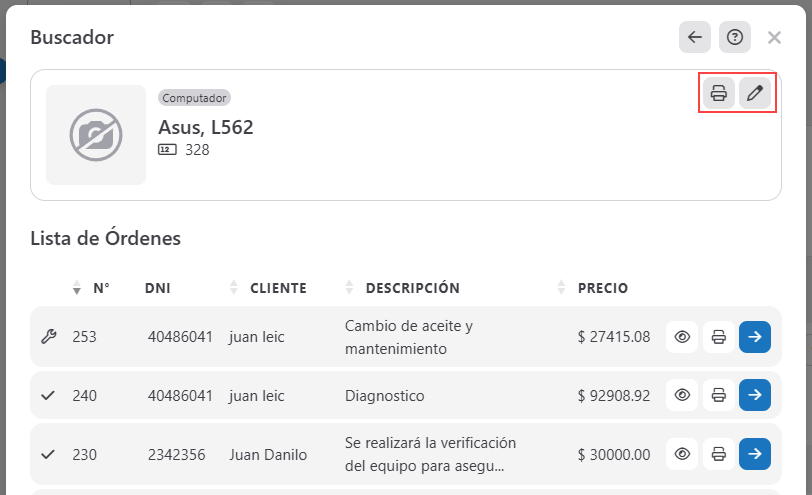View order 253 with the eye icon
This screenshot has width=812, height=495.
click(x=683, y=337)
